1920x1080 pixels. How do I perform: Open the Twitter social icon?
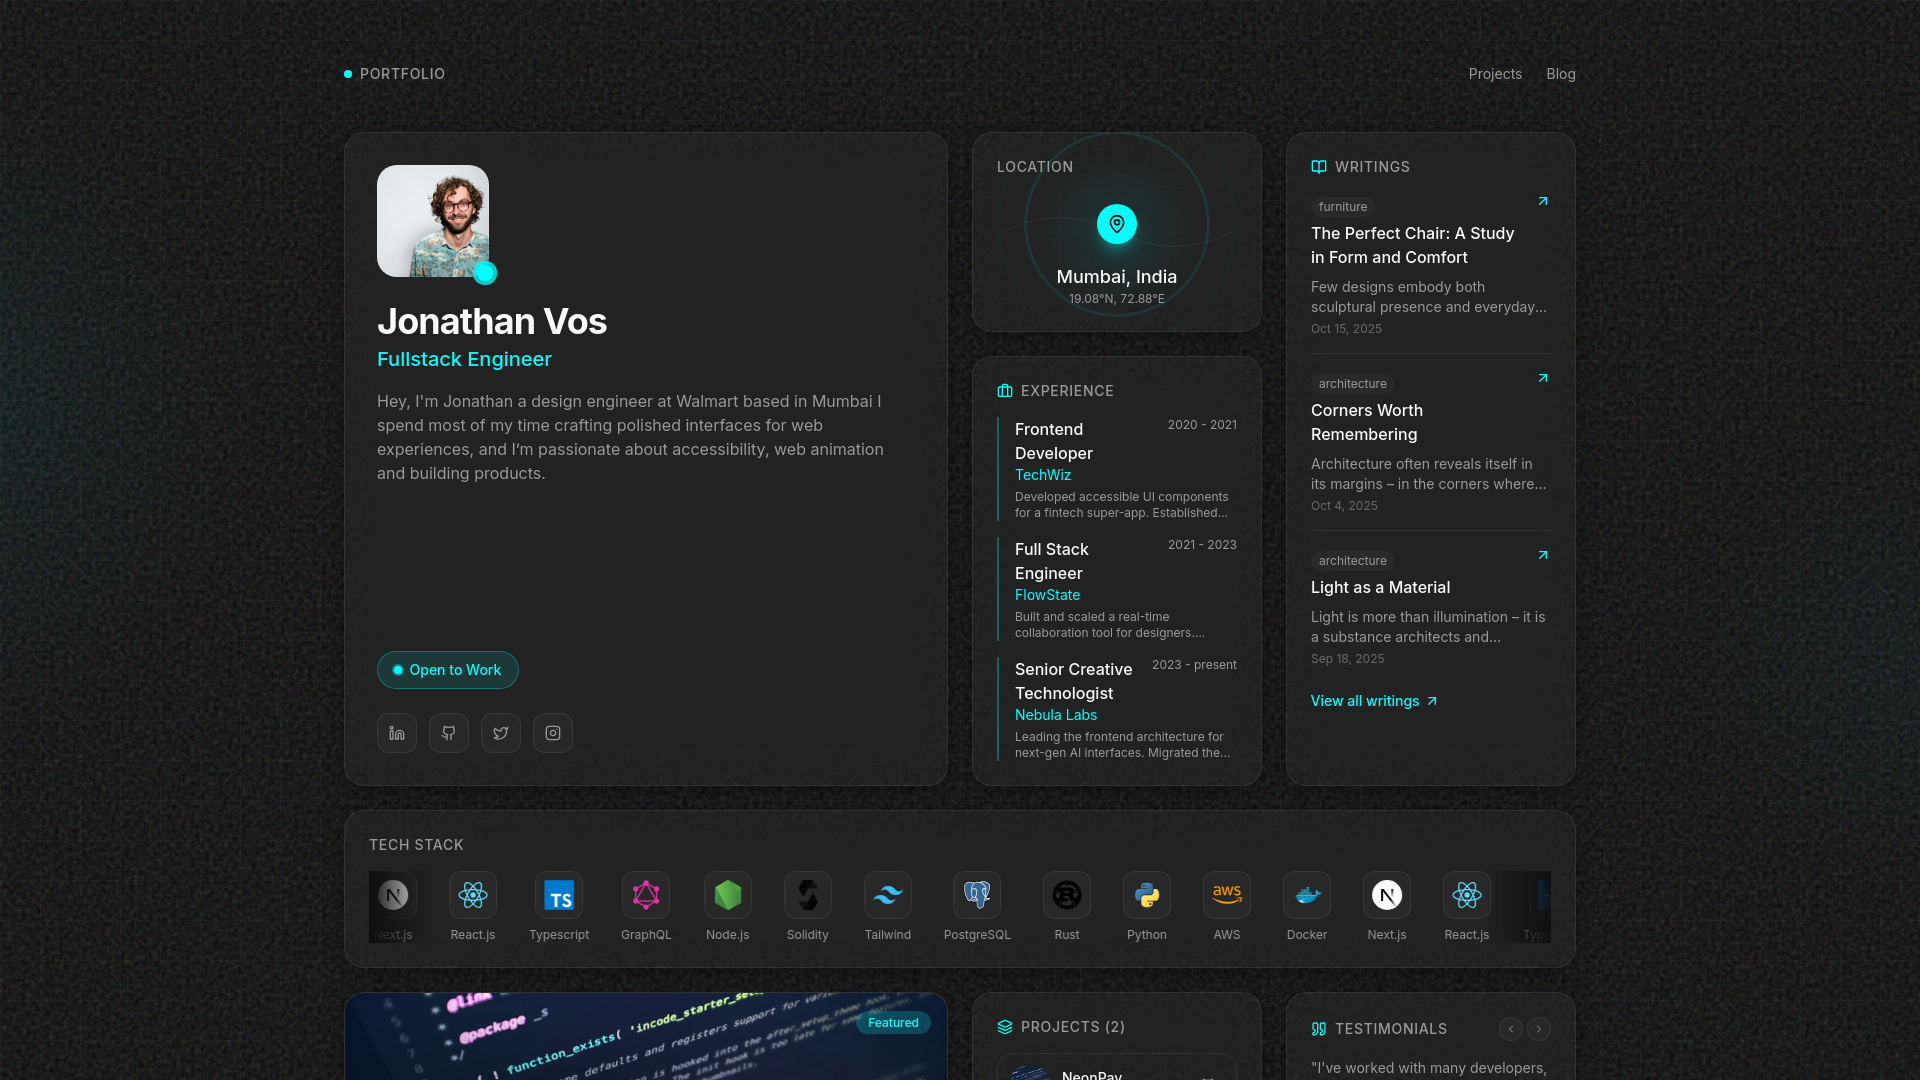(x=501, y=733)
